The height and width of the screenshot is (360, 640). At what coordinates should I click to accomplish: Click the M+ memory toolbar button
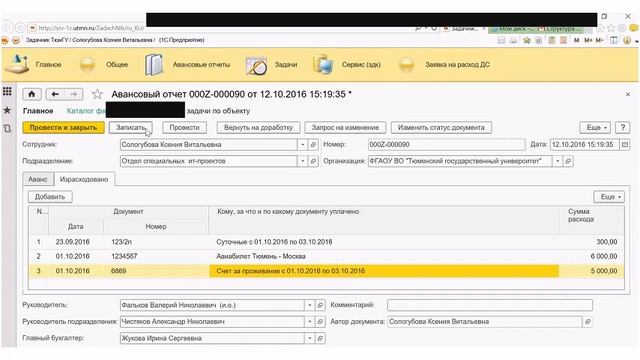[x=588, y=40]
